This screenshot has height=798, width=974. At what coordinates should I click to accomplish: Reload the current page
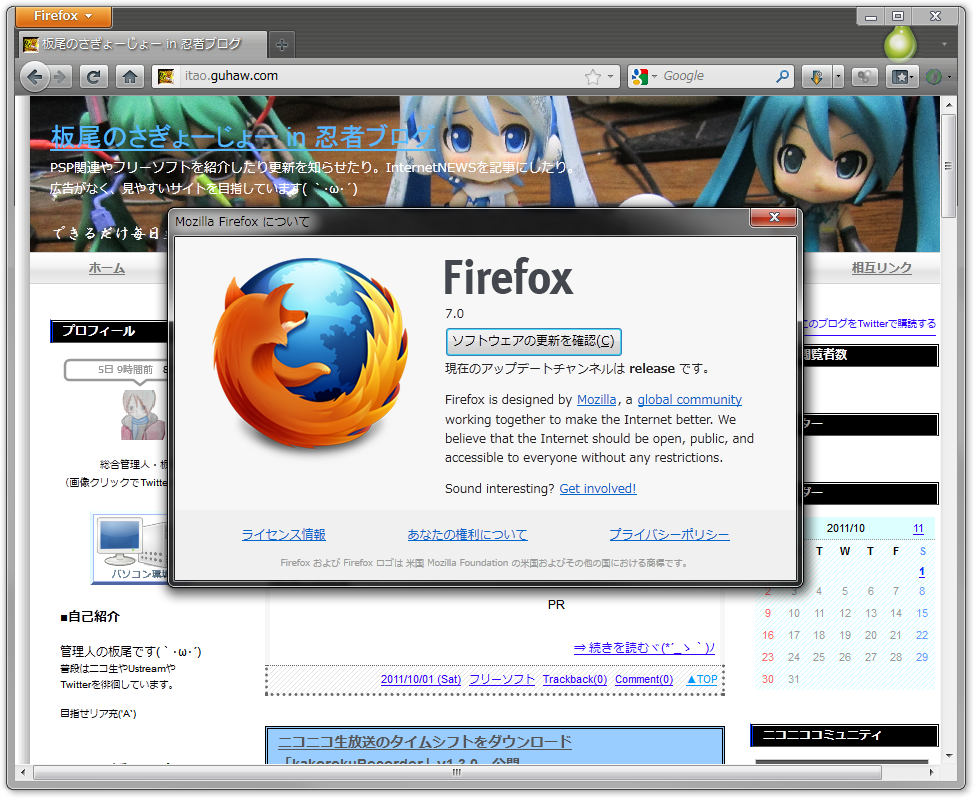pyautogui.click(x=93, y=77)
